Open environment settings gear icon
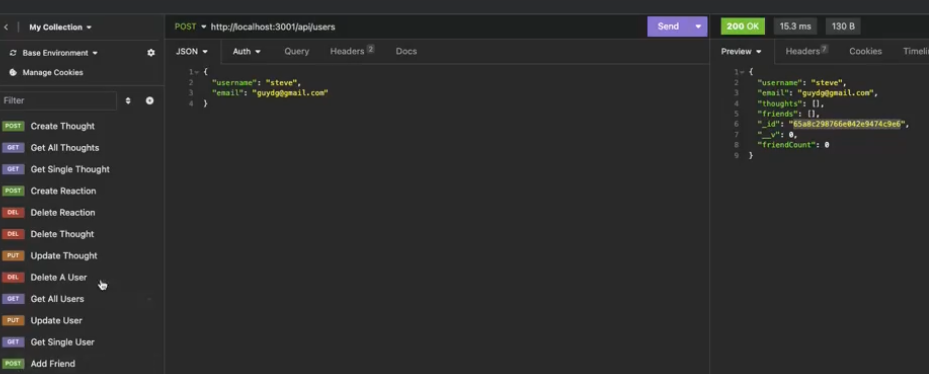This screenshot has width=929, height=374. pos(150,53)
